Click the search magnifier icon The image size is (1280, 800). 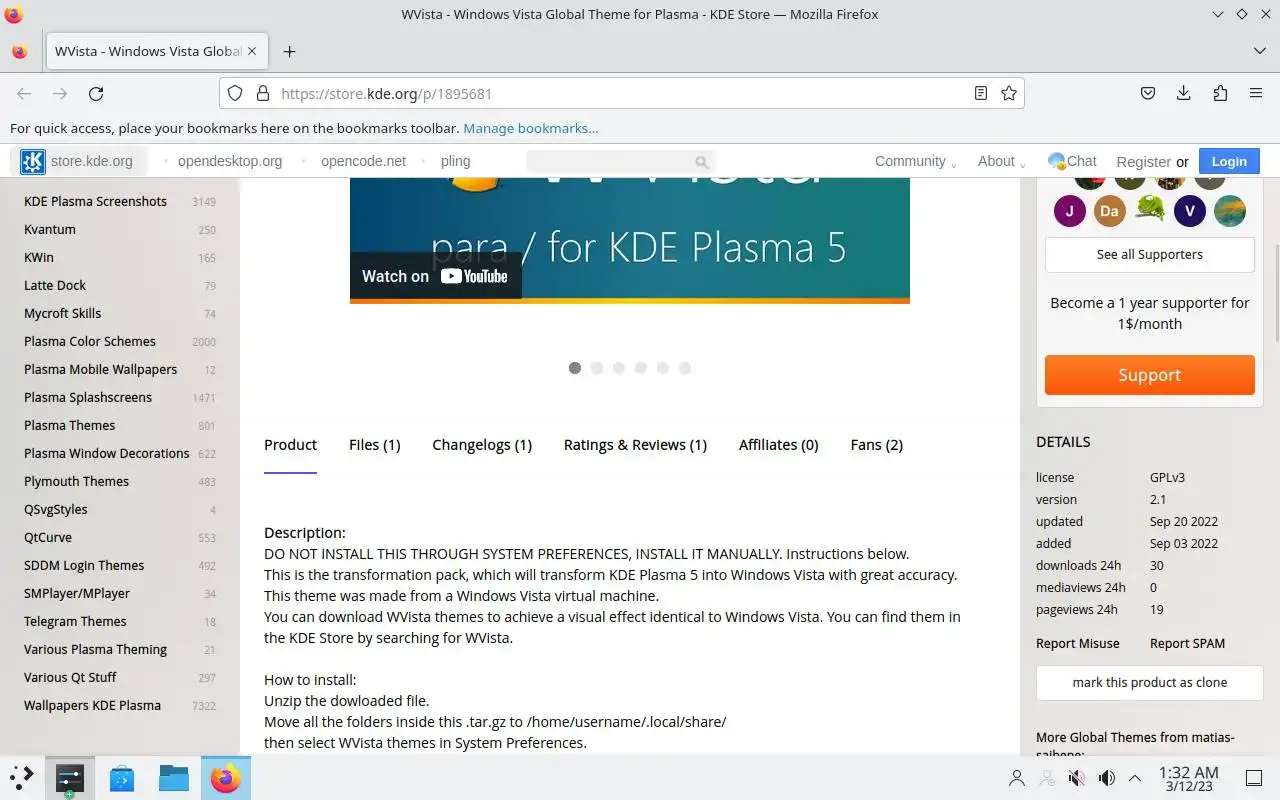pos(702,162)
